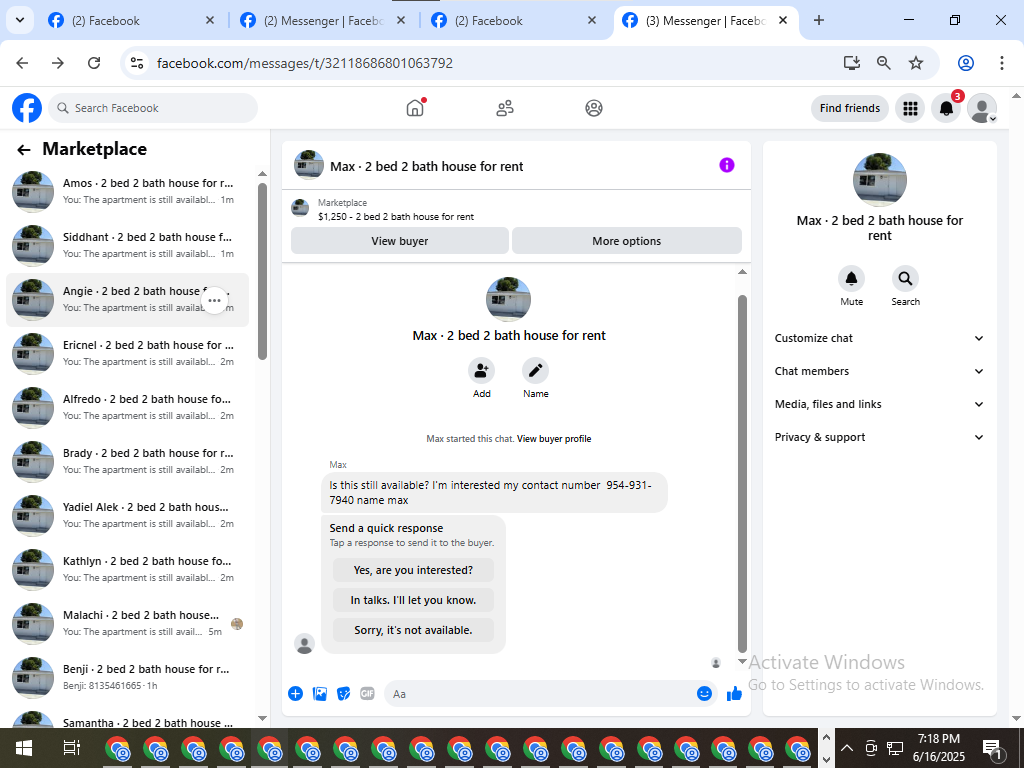This screenshot has width=1024, height=768.
Task: Go to the Facebook home feed icon
Action: pos(415,108)
